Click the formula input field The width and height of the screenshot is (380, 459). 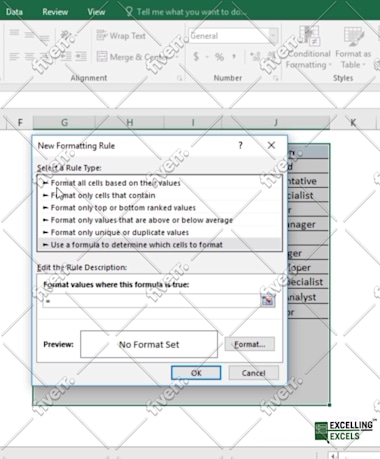[x=151, y=300]
